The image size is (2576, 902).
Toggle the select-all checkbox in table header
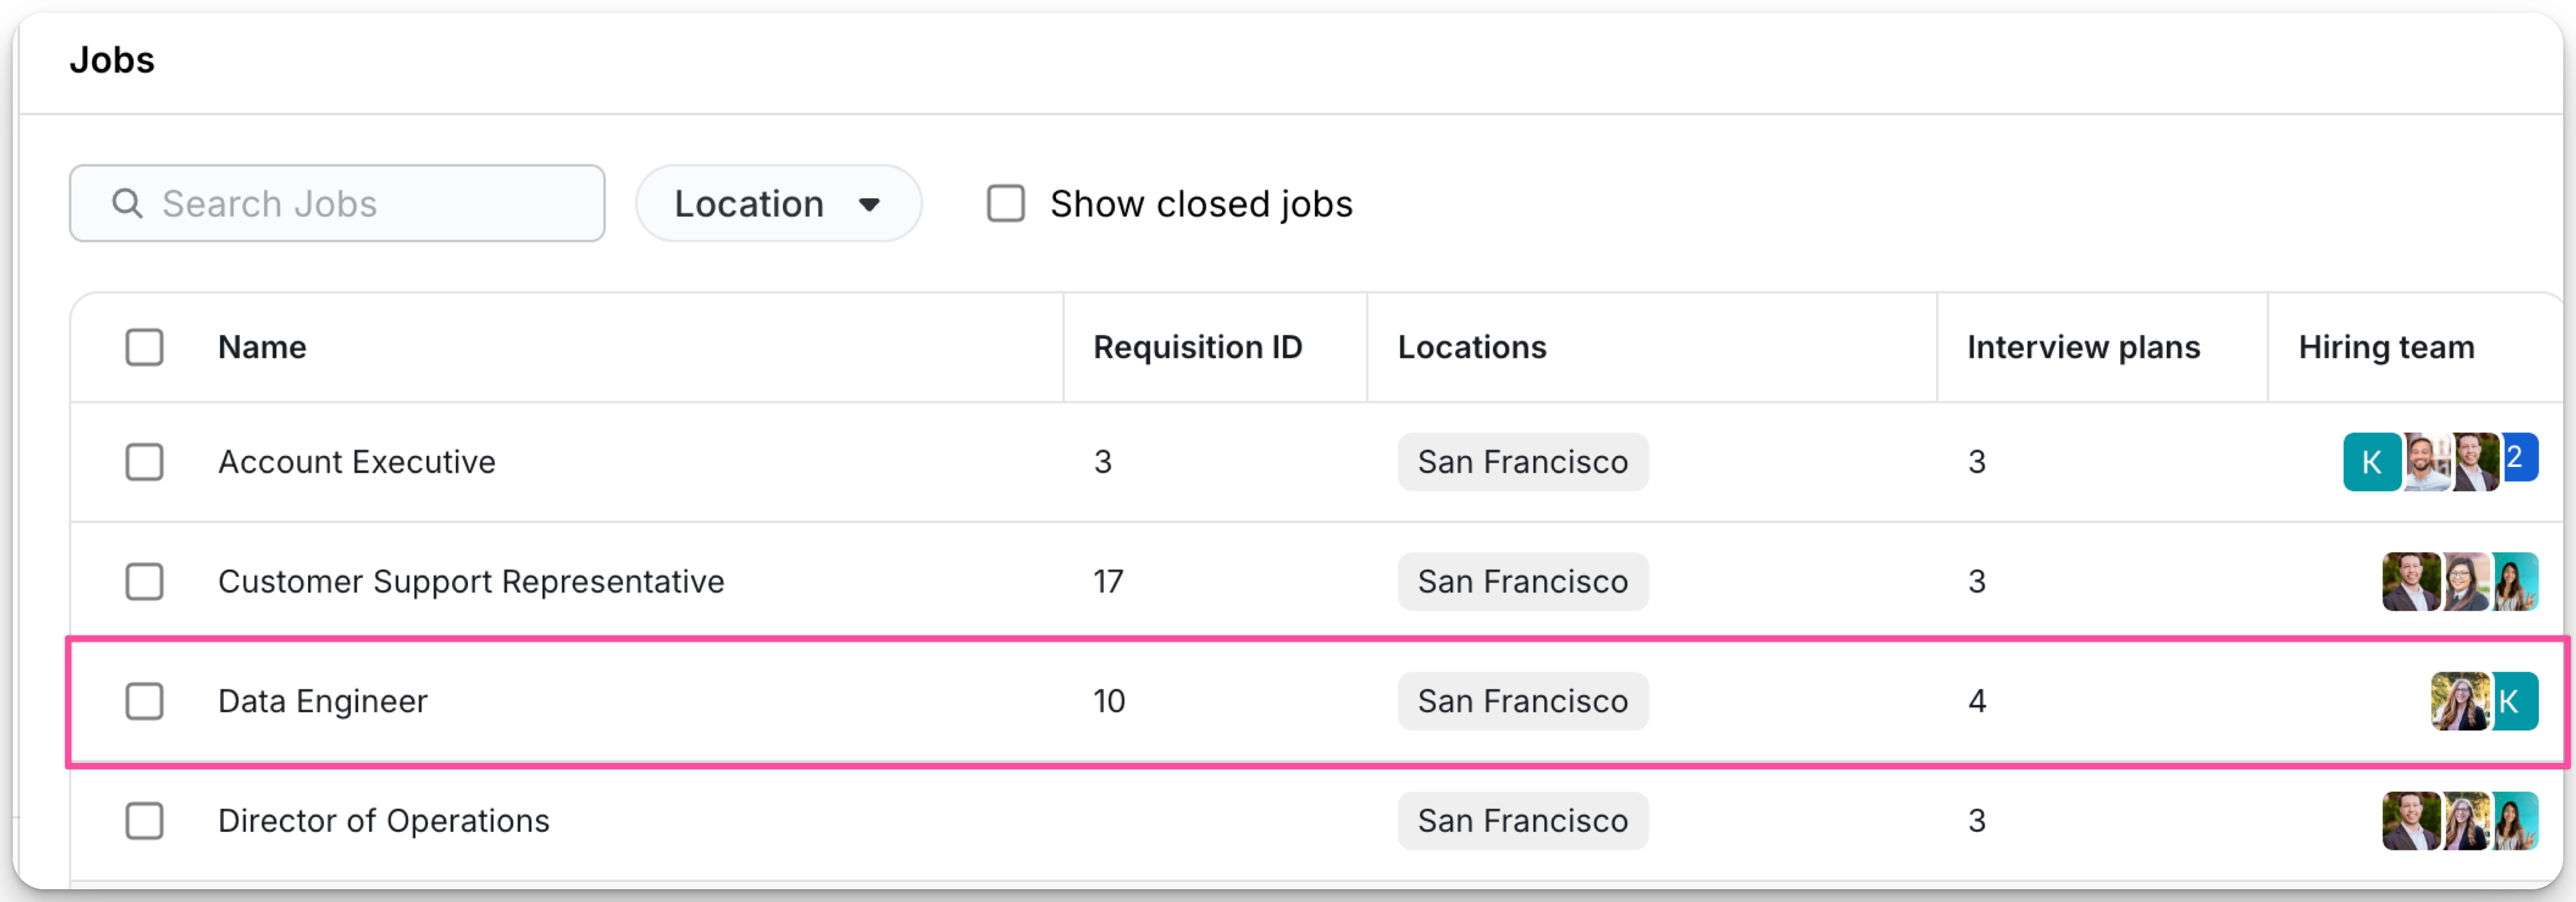pos(144,348)
